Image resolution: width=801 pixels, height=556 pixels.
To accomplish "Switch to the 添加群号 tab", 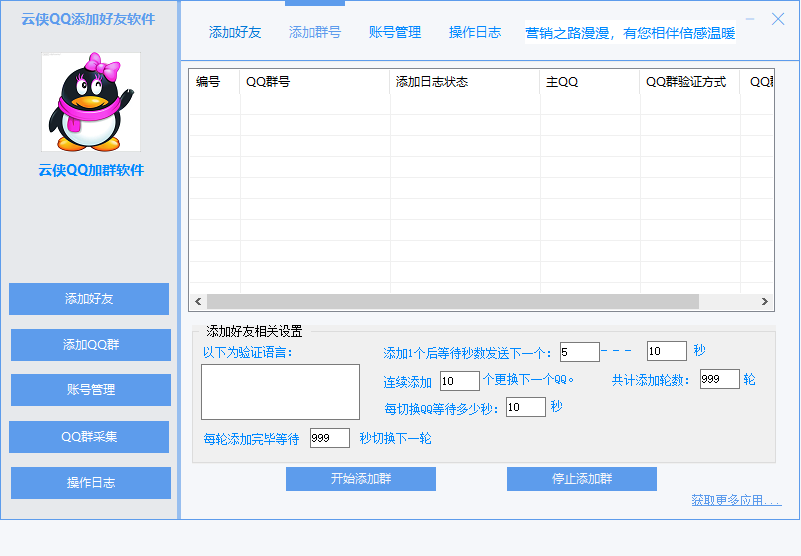I will (315, 32).
